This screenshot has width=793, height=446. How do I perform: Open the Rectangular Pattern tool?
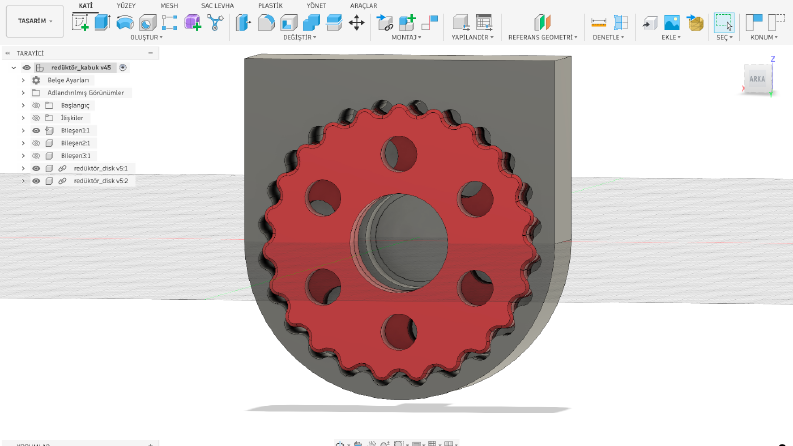[169, 23]
